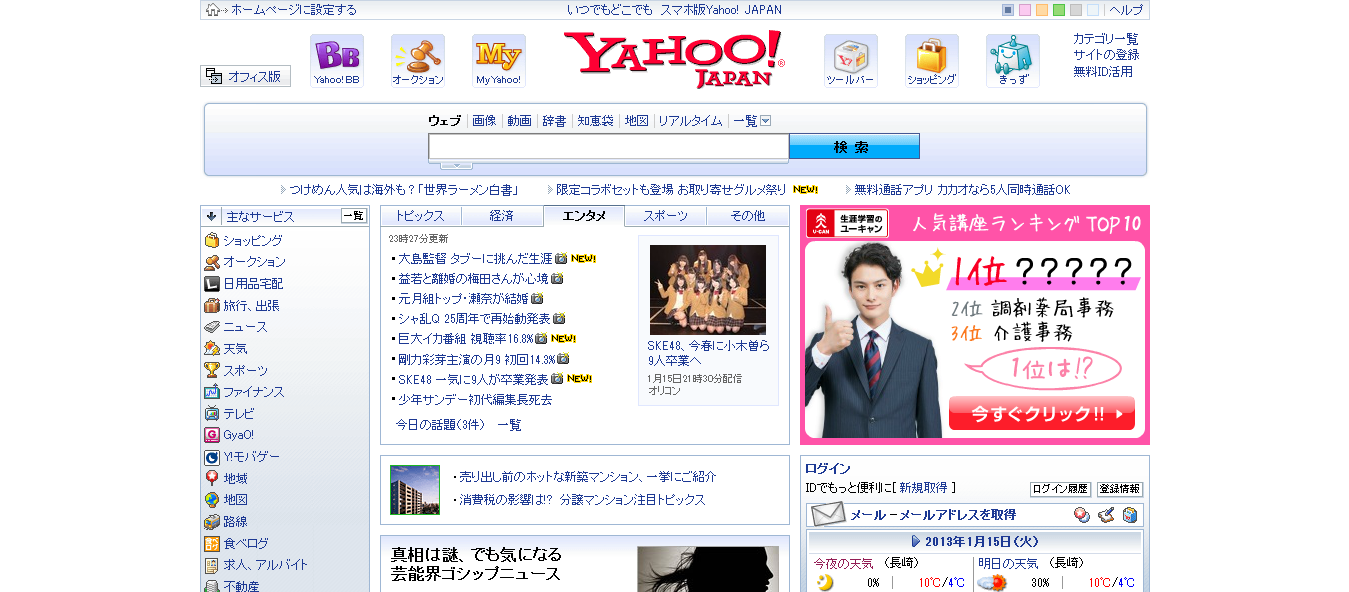Select the green theme color swatch
This screenshot has height=592, width=1349.
tap(1059, 10)
